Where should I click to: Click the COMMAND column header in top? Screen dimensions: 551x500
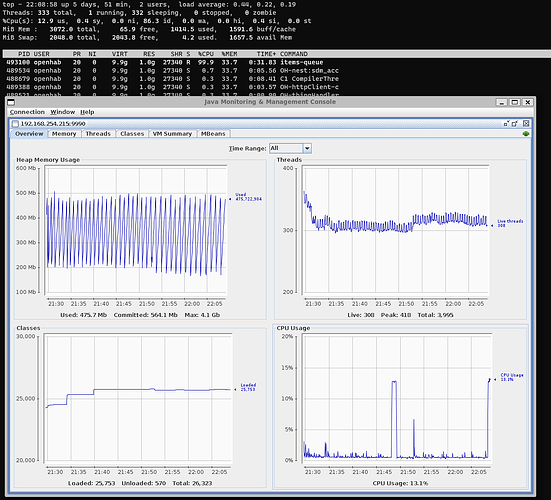tap(294, 54)
